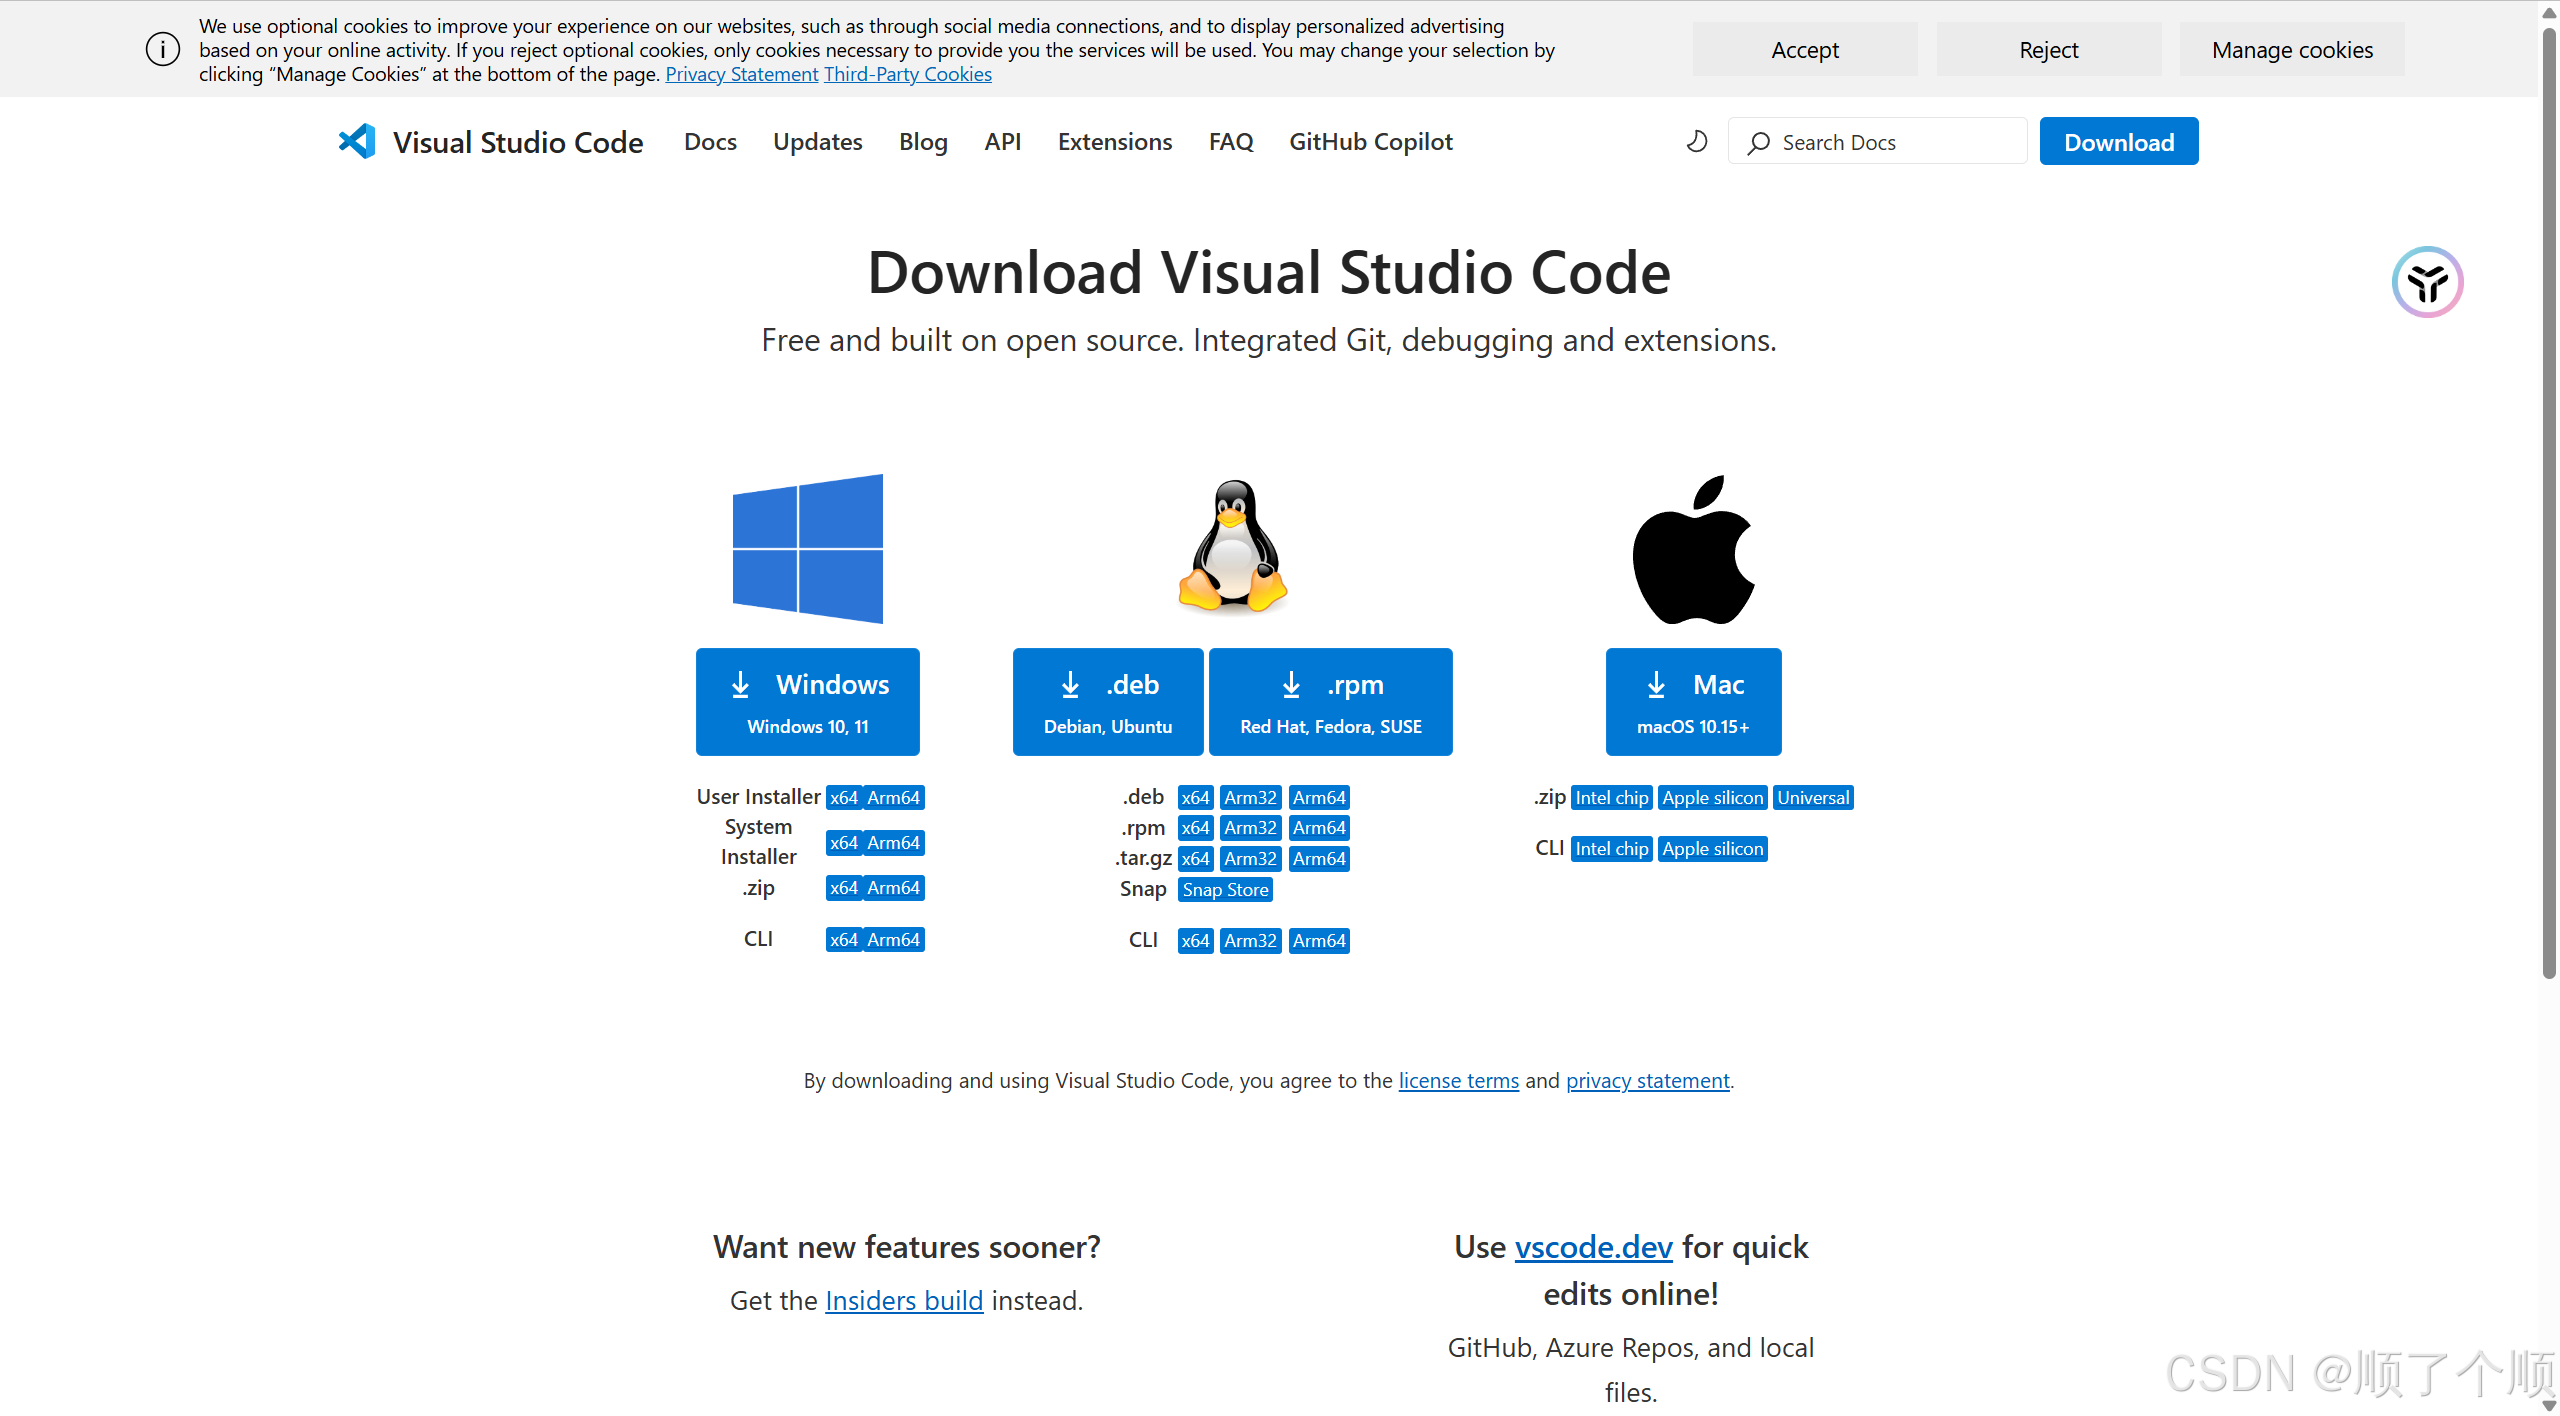Open the Docs menu item
The width and height of the screenshot is (2560, 1416).
pyautogui.click(x=710, y=142)
